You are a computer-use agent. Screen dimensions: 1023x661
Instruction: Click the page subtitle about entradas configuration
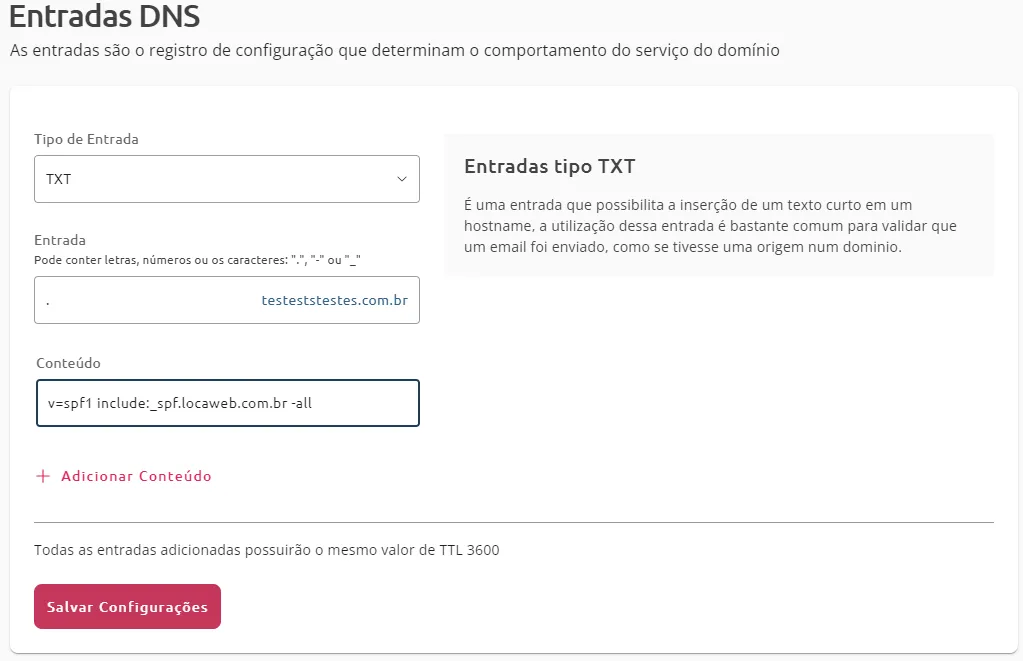click(x=394, y=50)
